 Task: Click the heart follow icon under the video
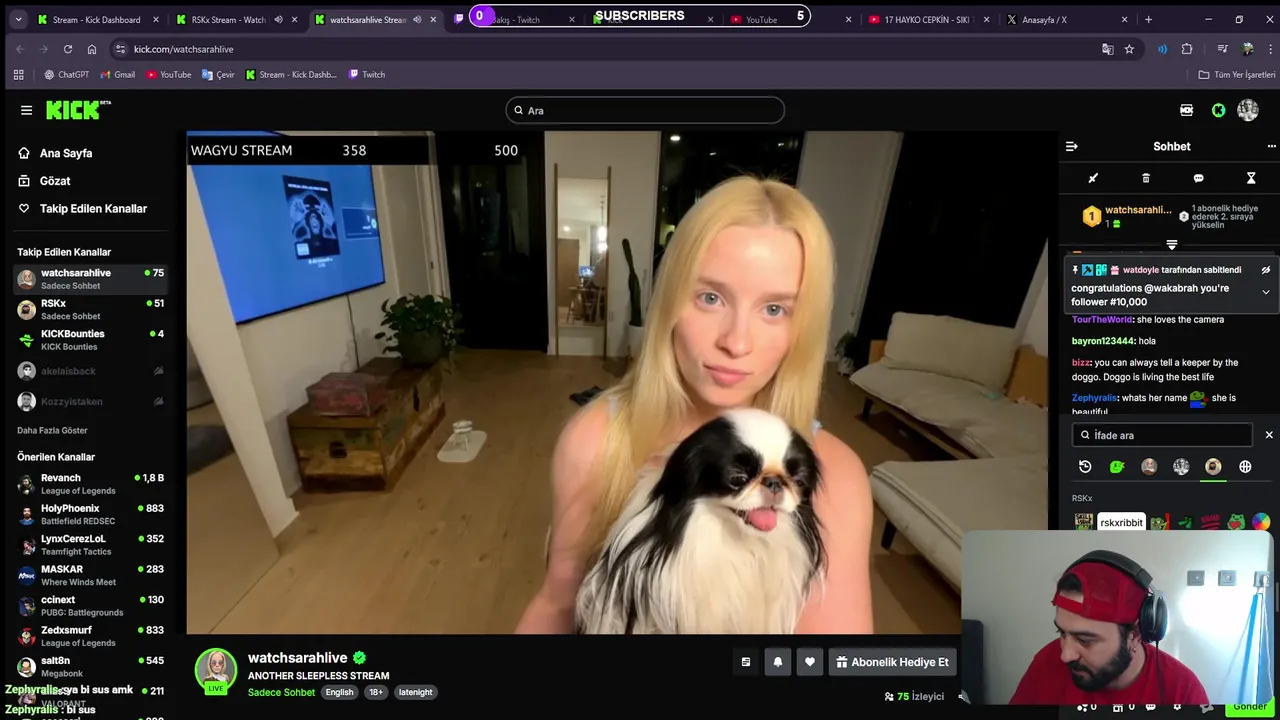pyautogui.click(x=810, y=662)
